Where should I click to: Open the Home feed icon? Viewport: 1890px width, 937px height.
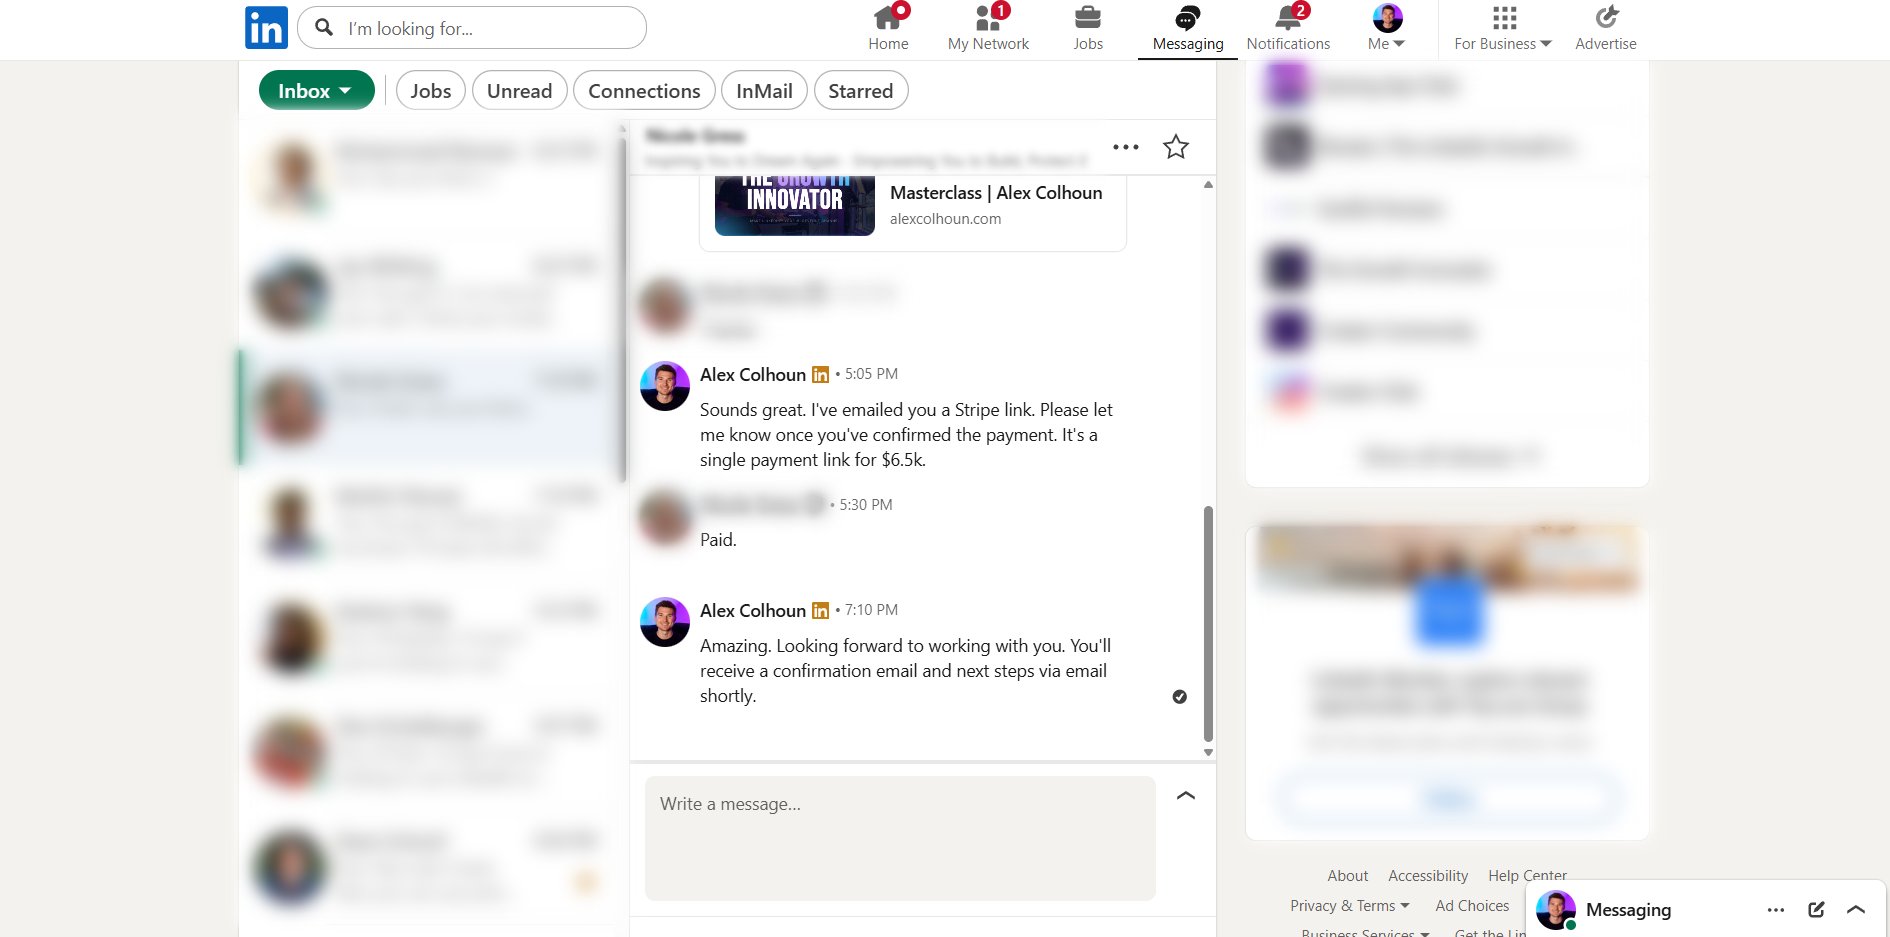click(x=888, y=18)
